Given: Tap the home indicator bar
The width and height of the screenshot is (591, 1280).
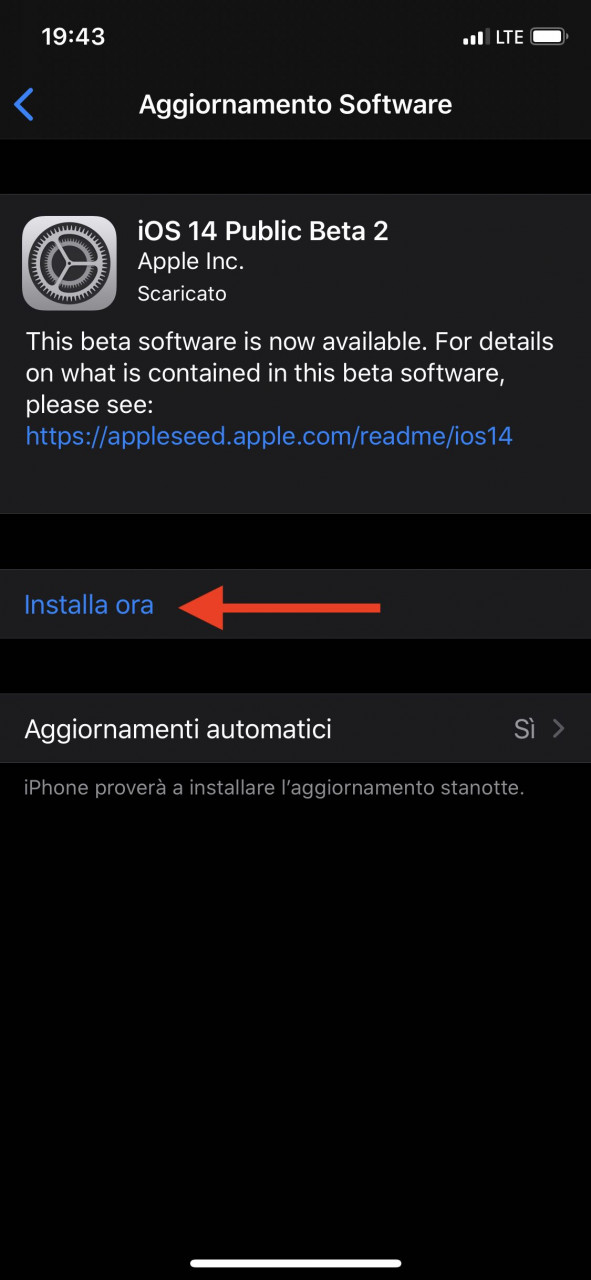Looking at the screenshot, I should tap(295, 1263).
